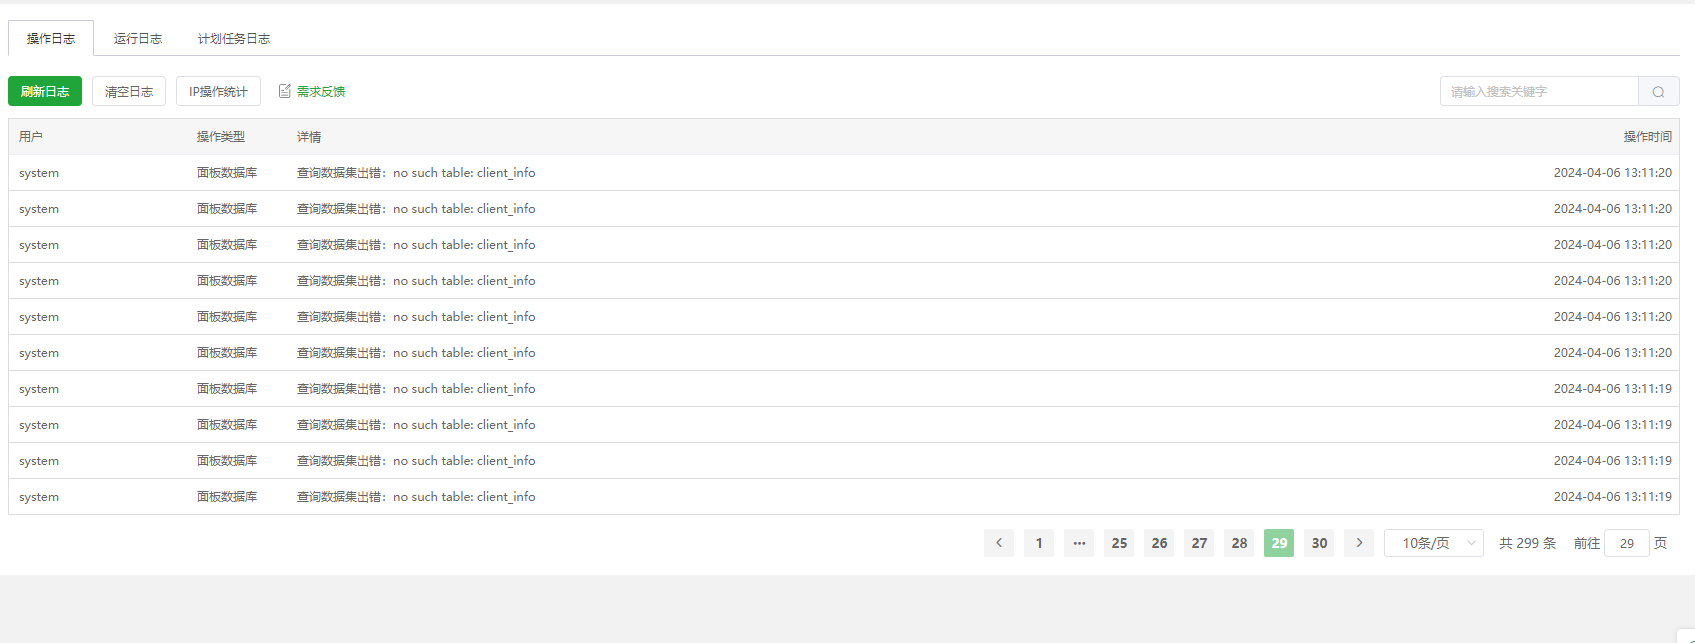Switch to 计划任务日志 tab
Image resolution: width=1695 pixels, height=643 pixels.
tap(234, 38)
